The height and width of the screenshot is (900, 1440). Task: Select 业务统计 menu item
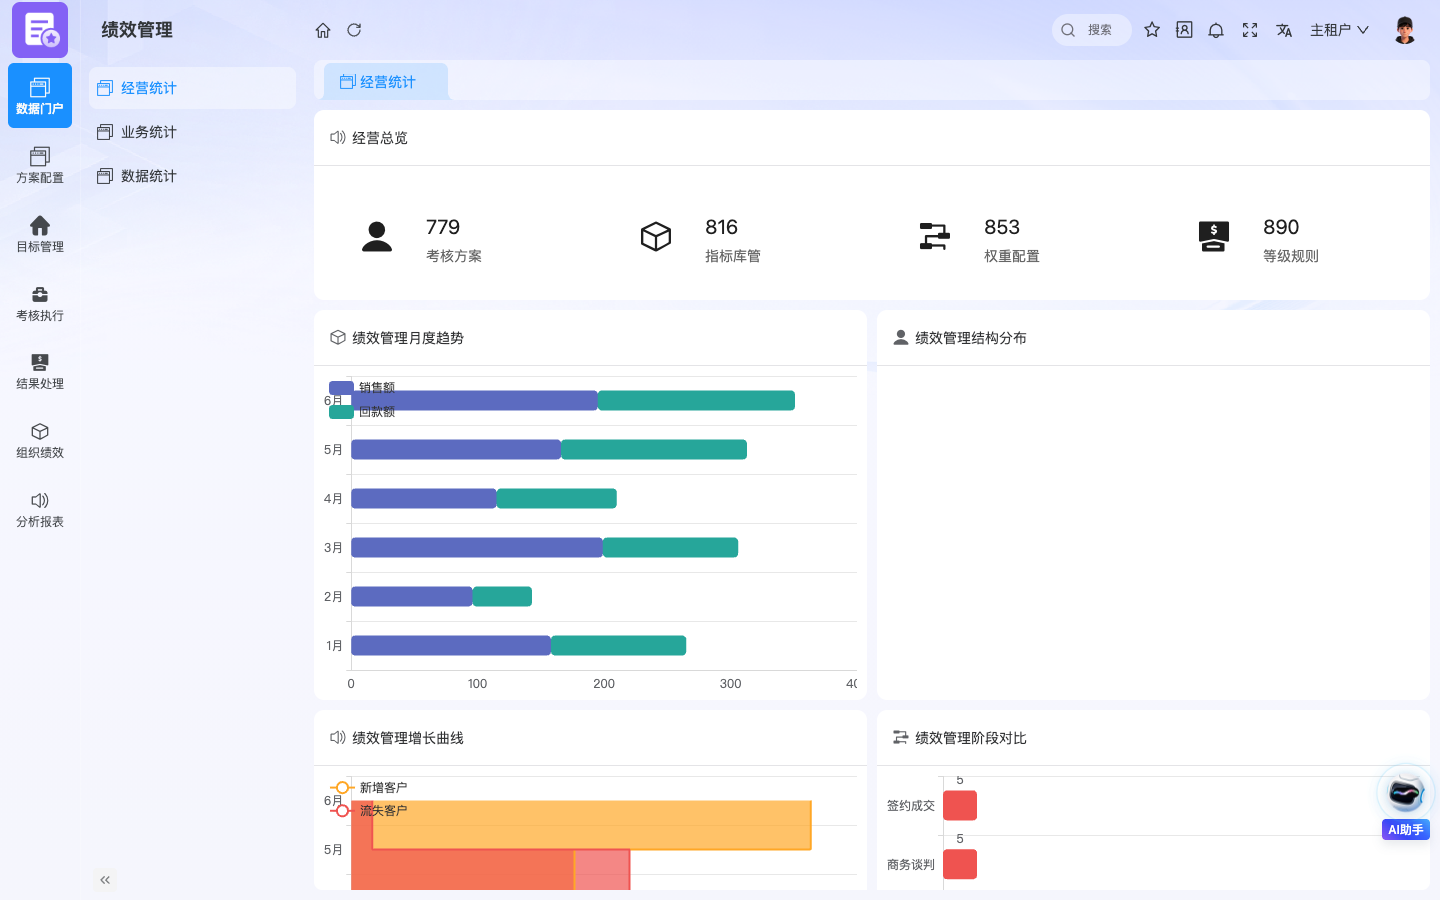192,132
